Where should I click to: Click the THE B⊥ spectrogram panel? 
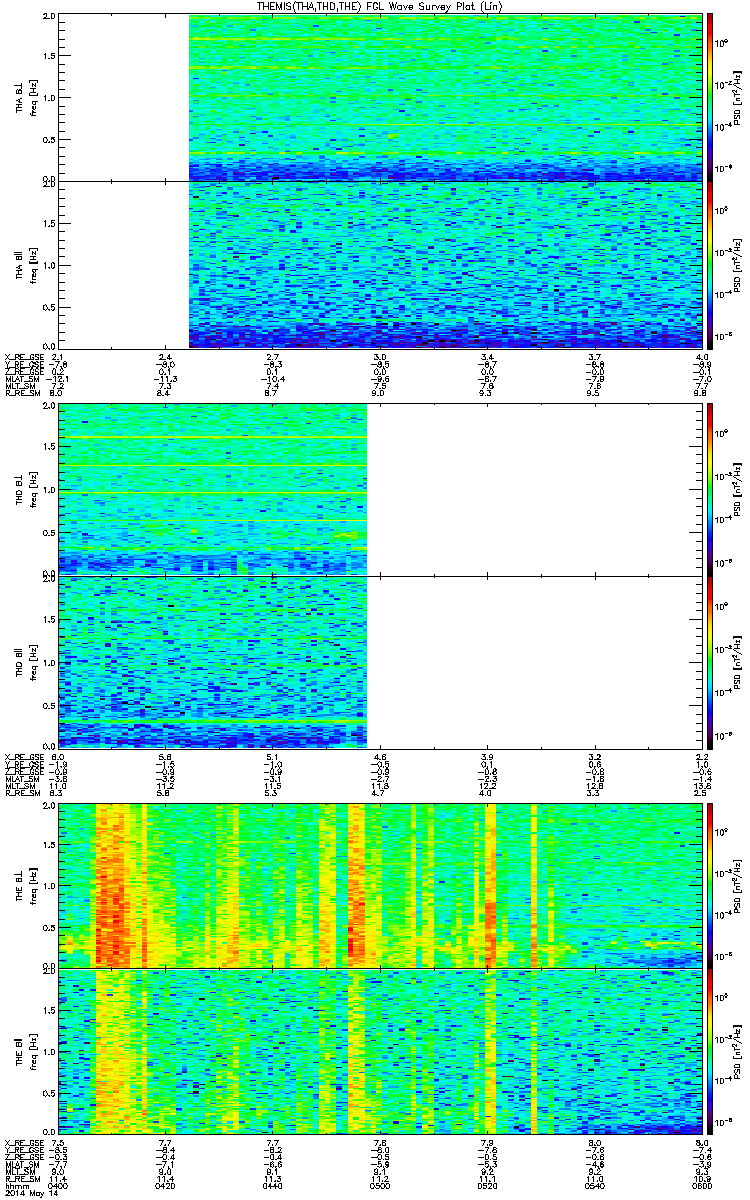382,885
